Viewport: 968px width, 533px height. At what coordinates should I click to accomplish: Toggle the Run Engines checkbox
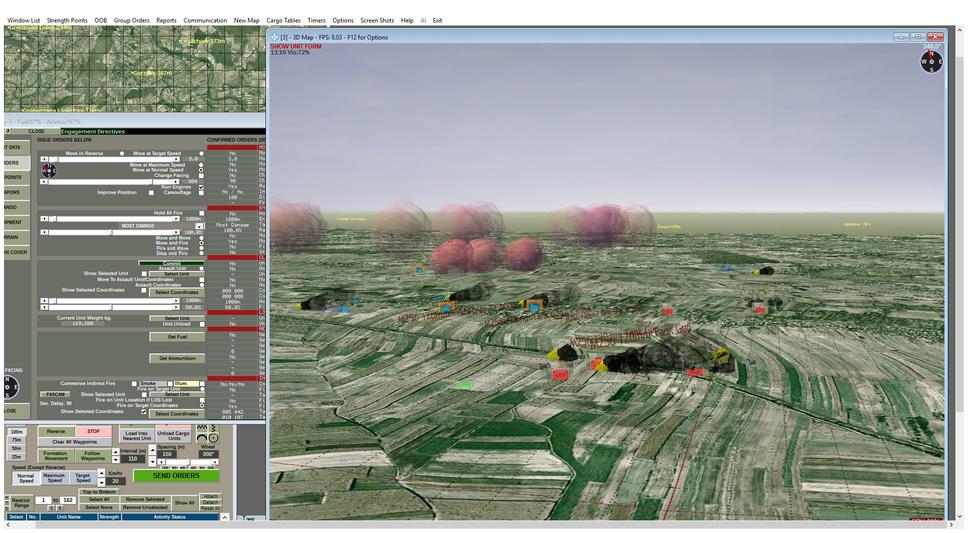201,187
